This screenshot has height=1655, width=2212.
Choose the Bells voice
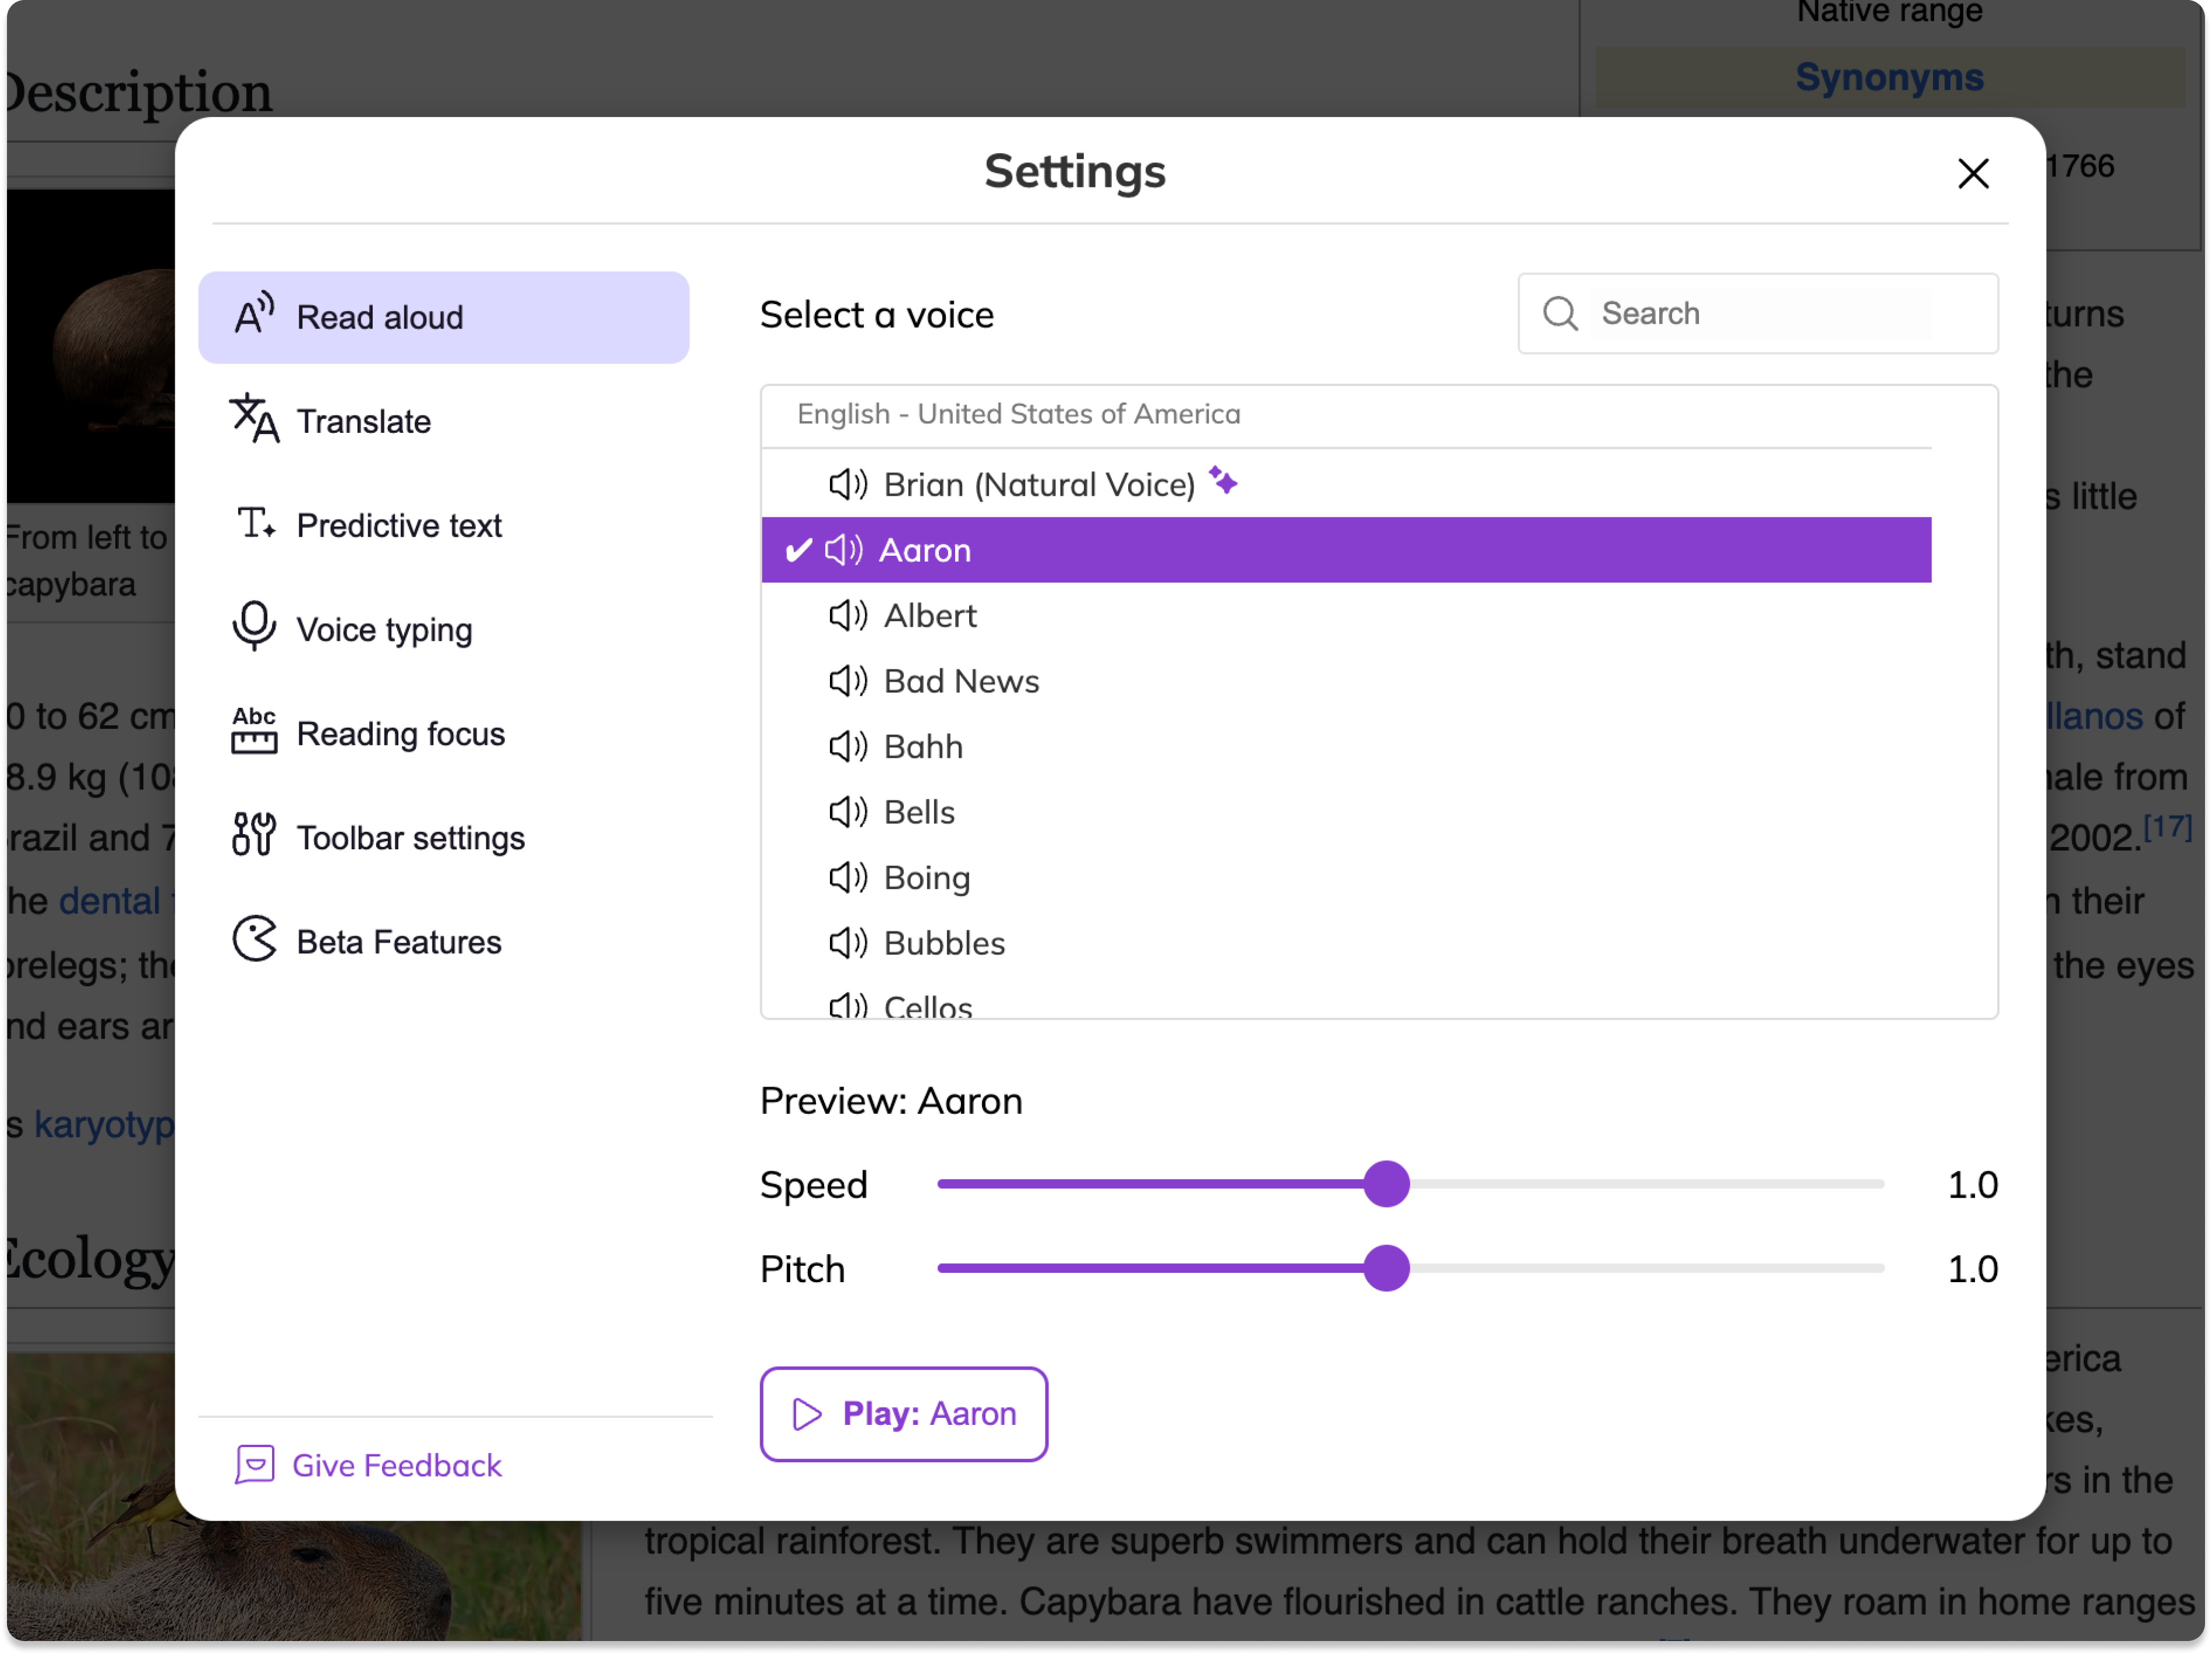tap(1346, 811)
